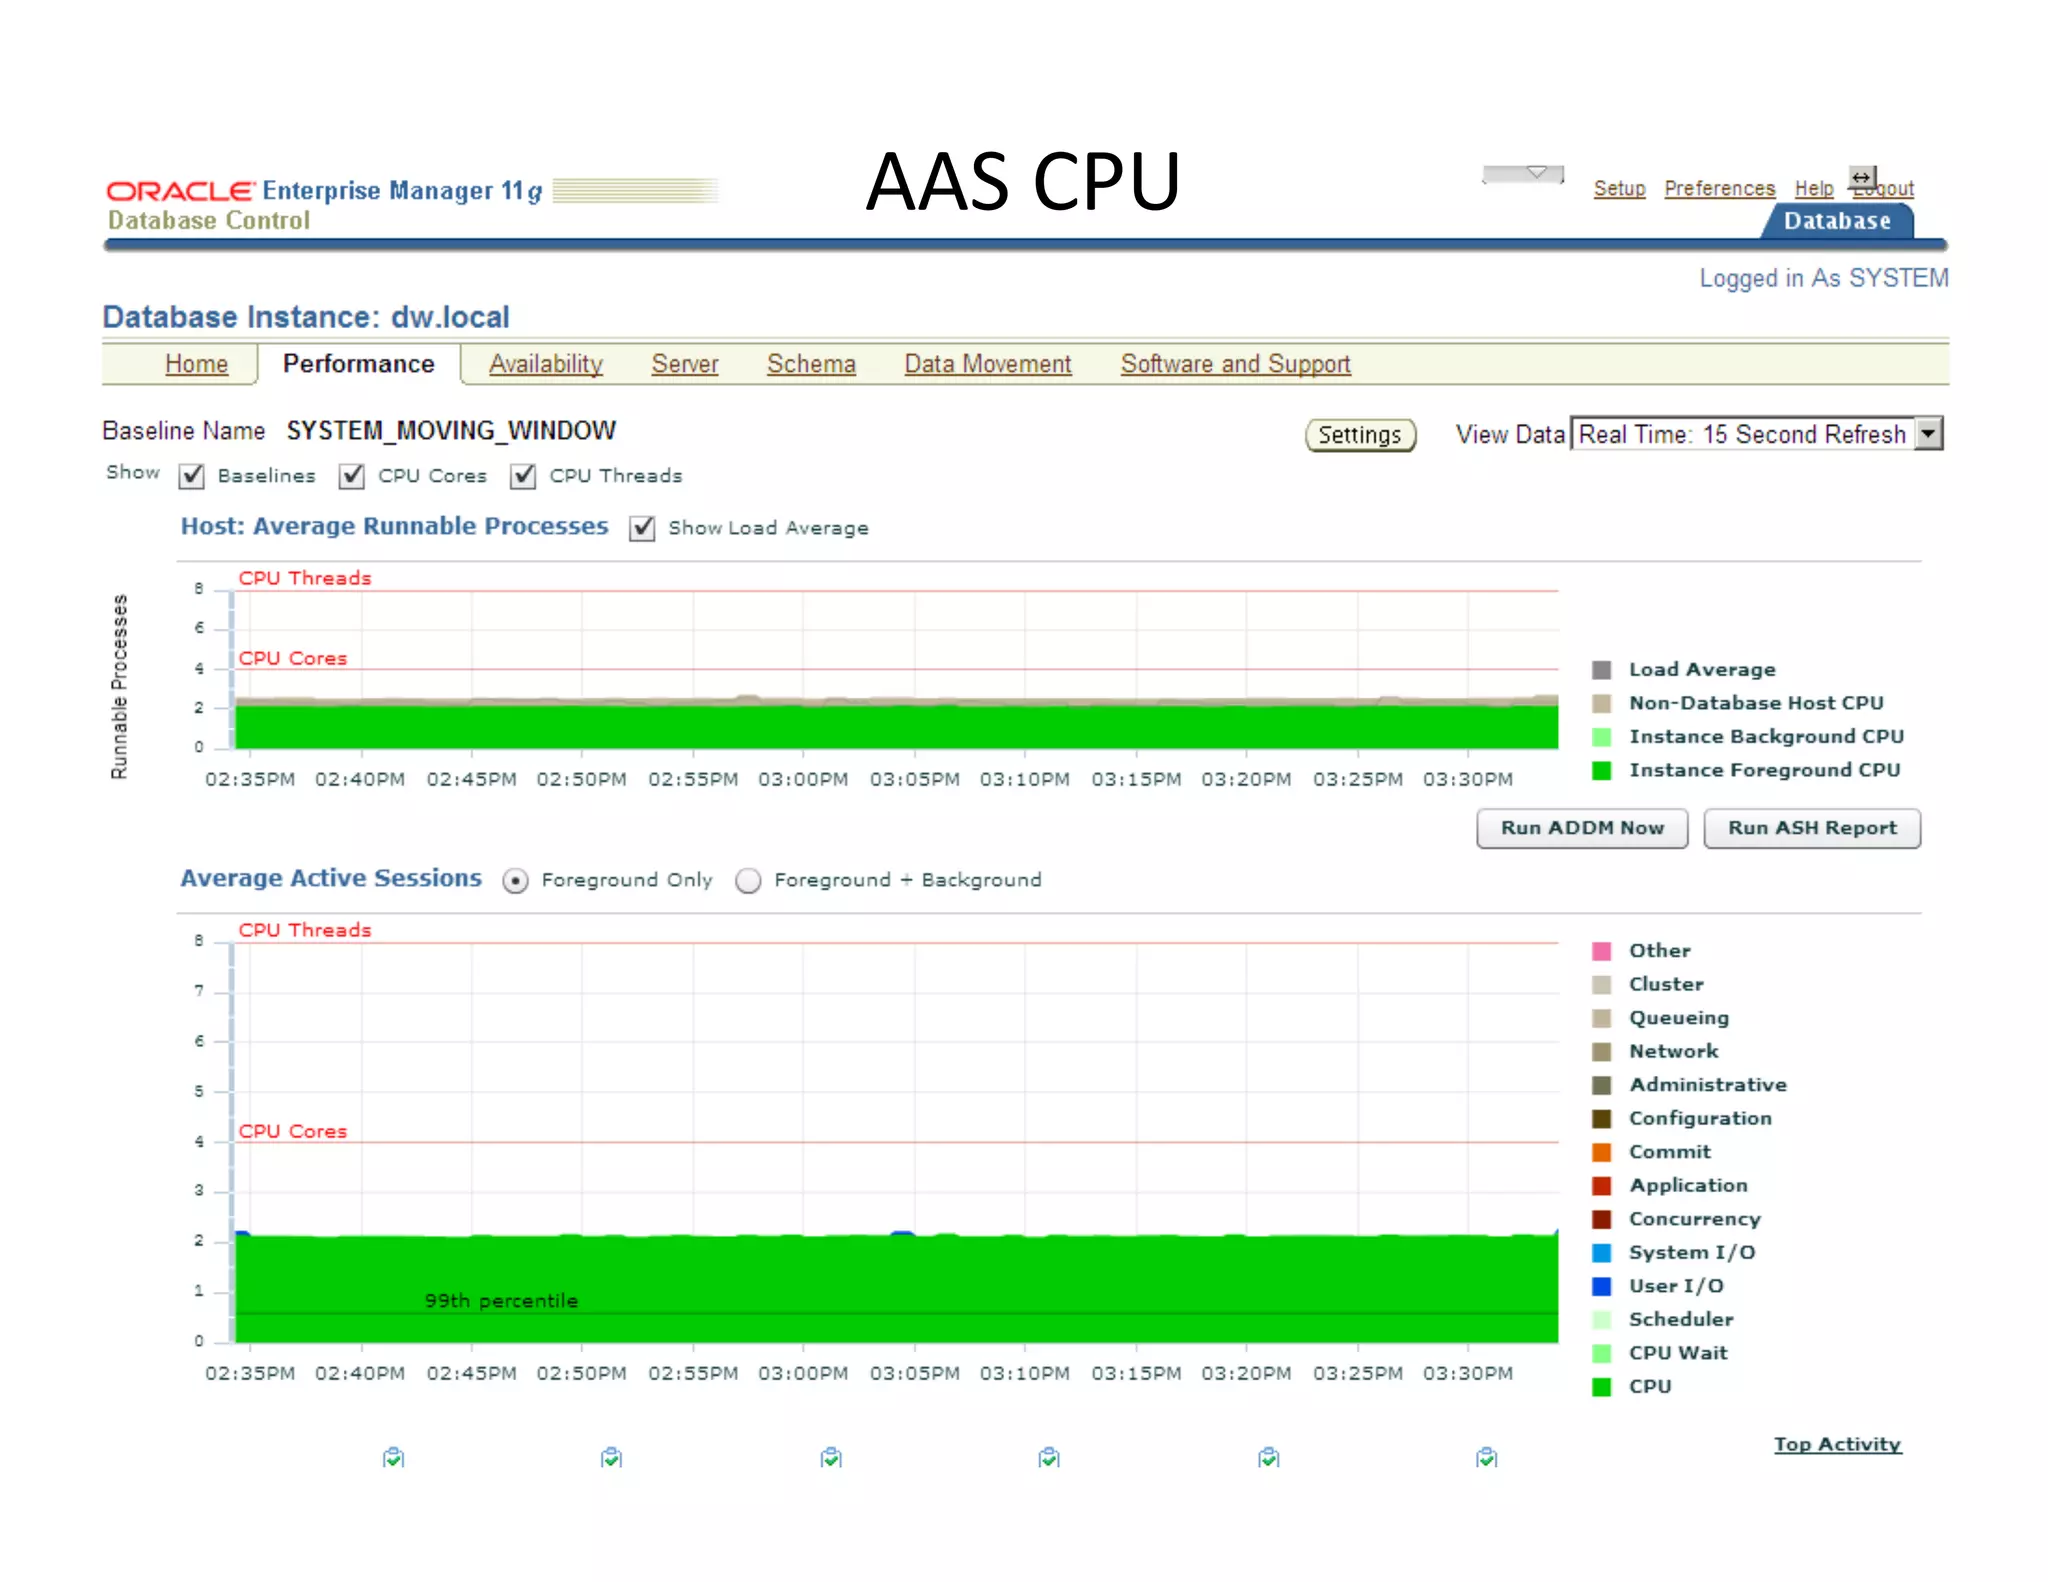
Task: Select the Foreground Only radio button
Action: pyautogui.click(x=515, y=880)
